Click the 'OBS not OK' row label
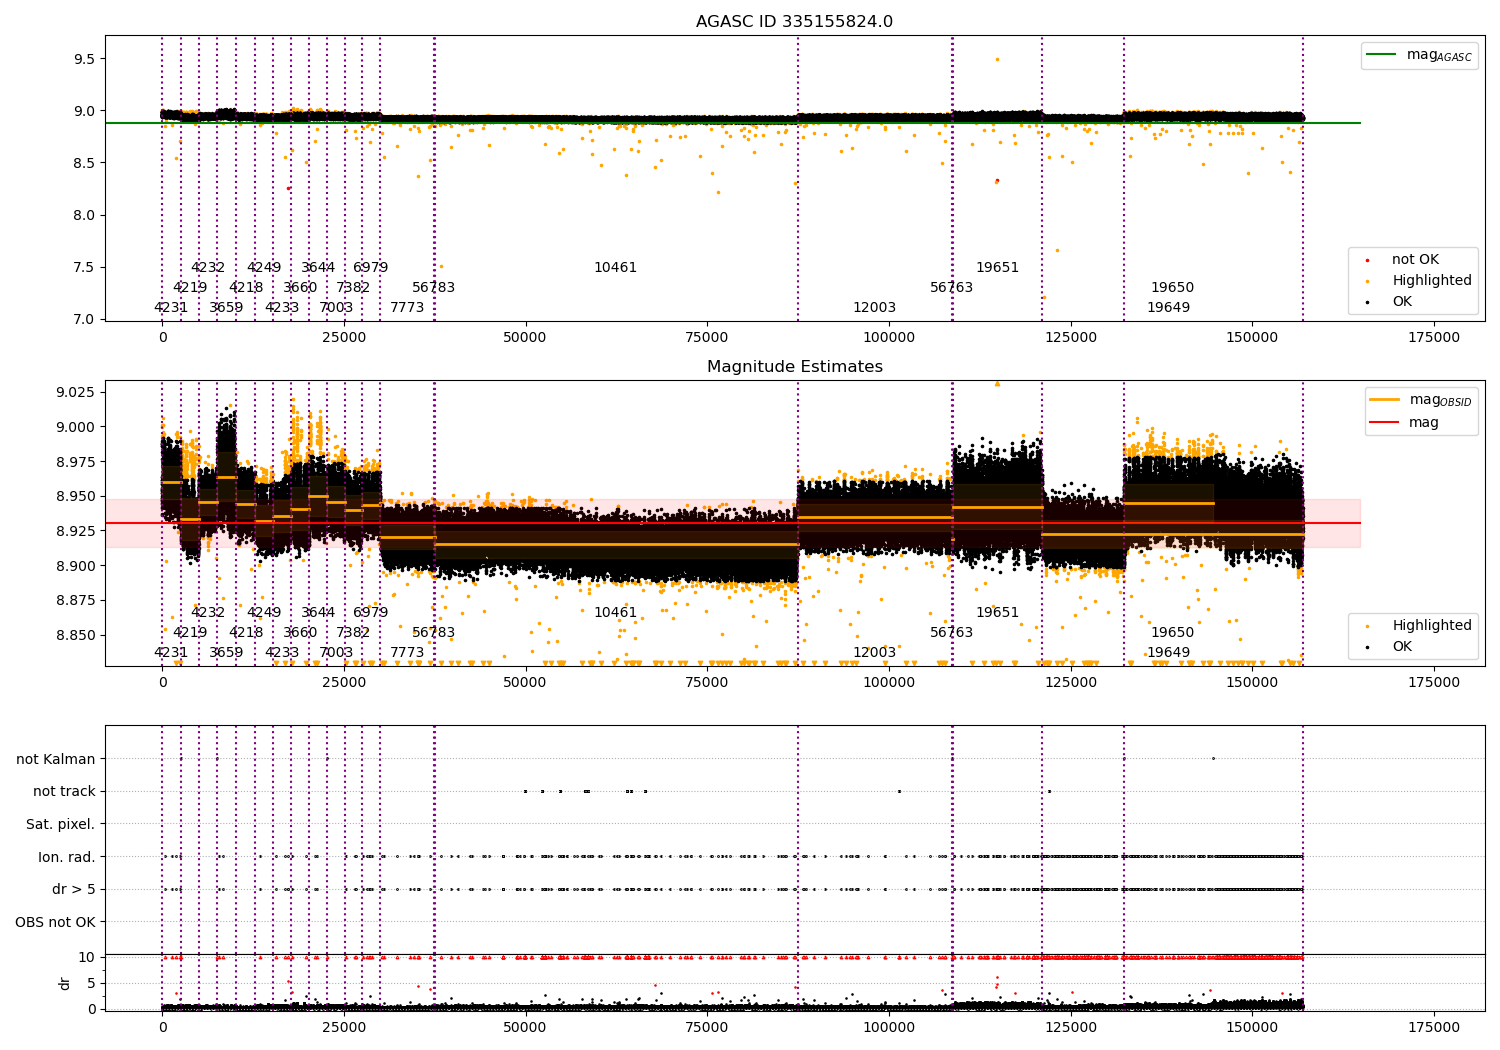This screenshot has height=1050, width=1500. 56,922
